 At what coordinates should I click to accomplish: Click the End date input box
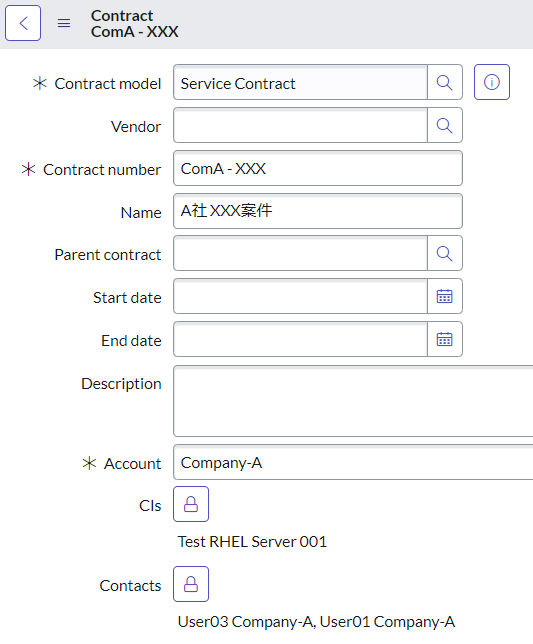(301, 339)
